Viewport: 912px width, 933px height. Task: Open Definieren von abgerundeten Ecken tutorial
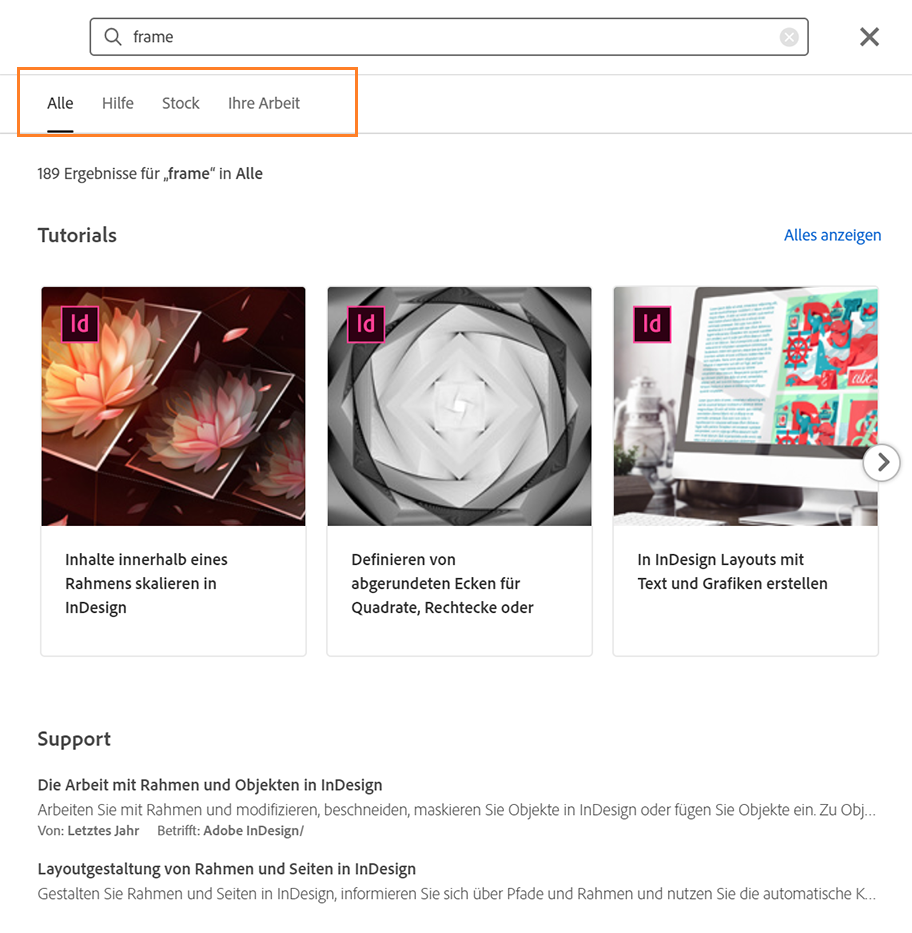pyautogui.click(x=442, y=583)
